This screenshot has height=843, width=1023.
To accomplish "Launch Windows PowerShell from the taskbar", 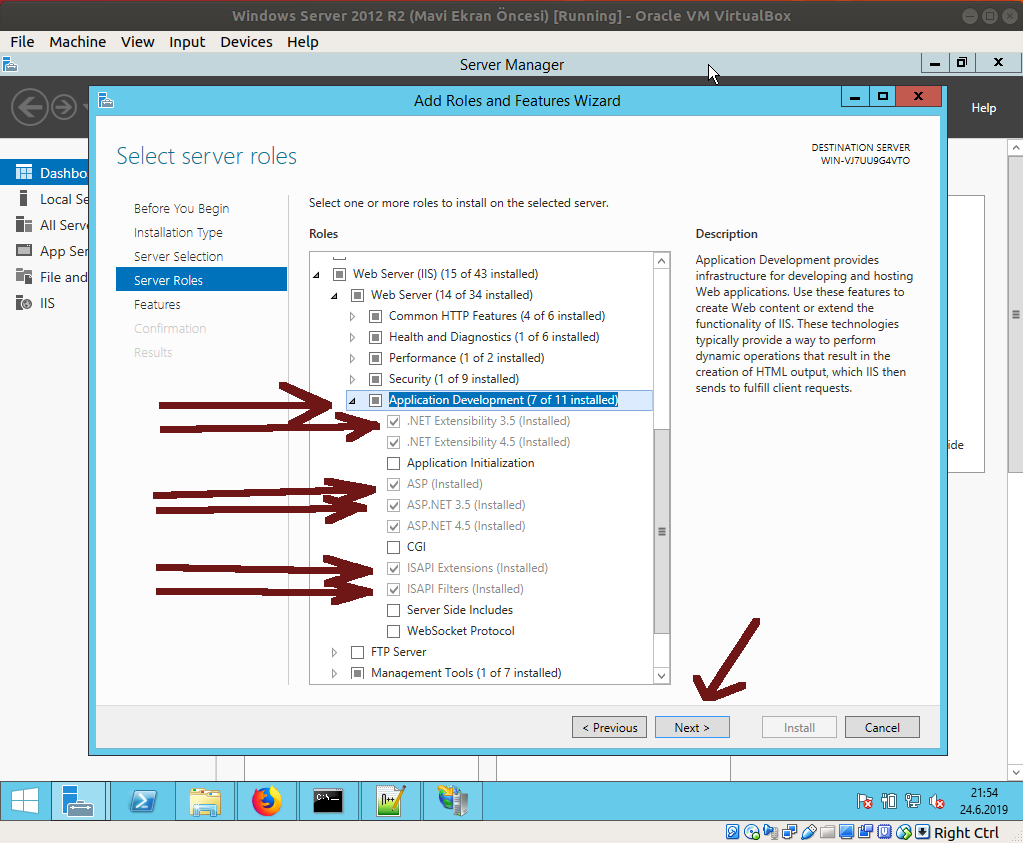I will point(143,801).
